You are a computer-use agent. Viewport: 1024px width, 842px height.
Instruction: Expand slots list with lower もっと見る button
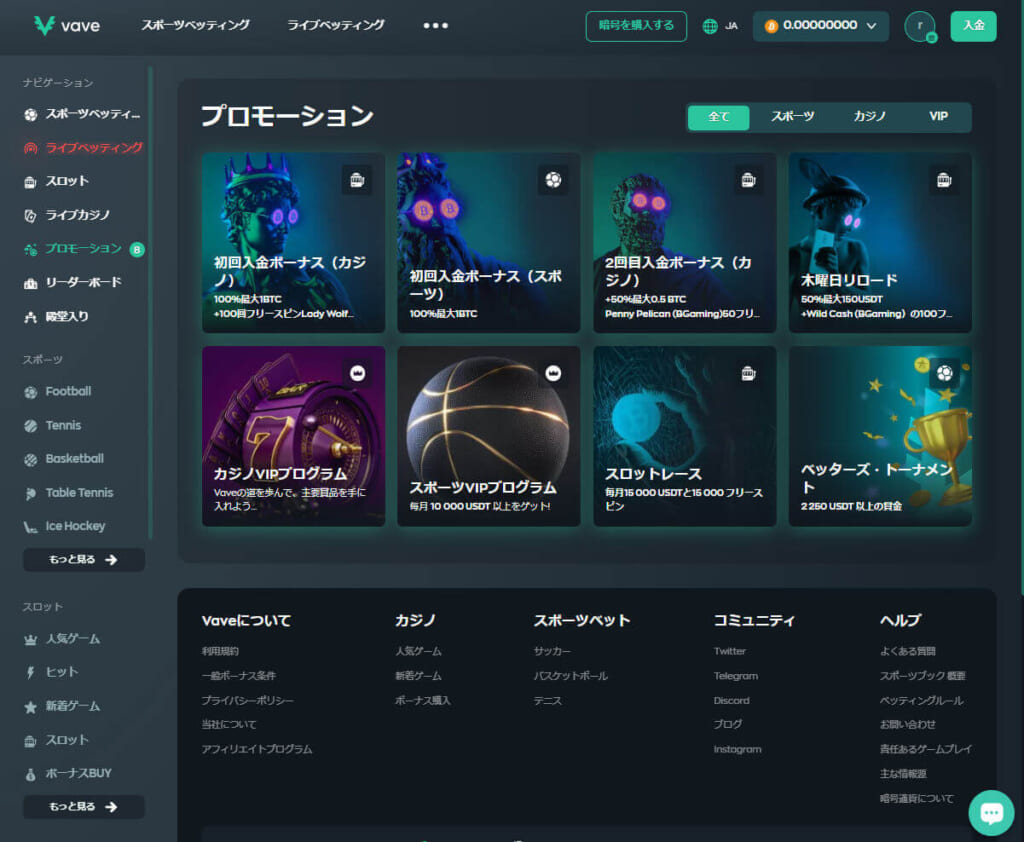click(x=84, y=807)
